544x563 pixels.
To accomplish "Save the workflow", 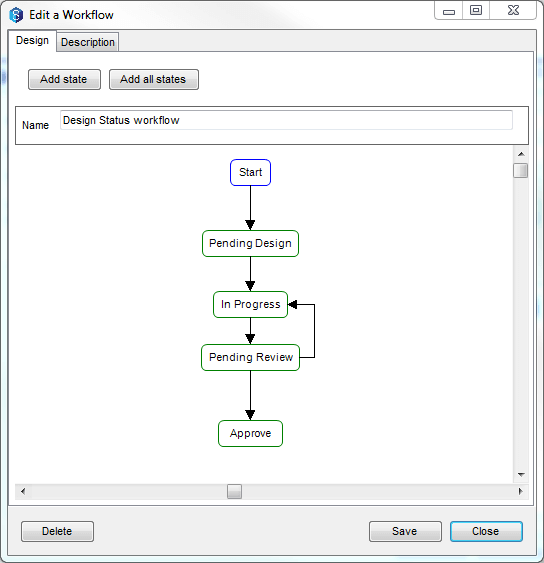I will [x=405, y=531].
